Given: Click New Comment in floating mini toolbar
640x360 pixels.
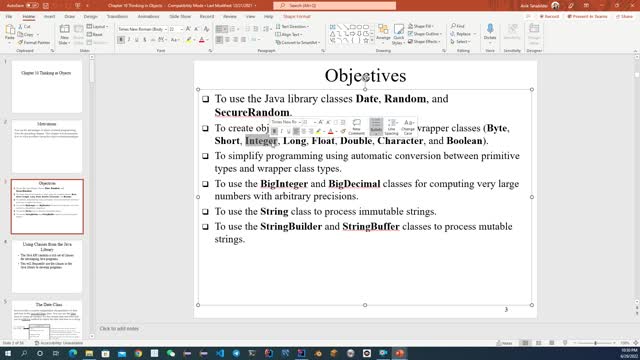Looking at the screenshot, I should point(356,127).
